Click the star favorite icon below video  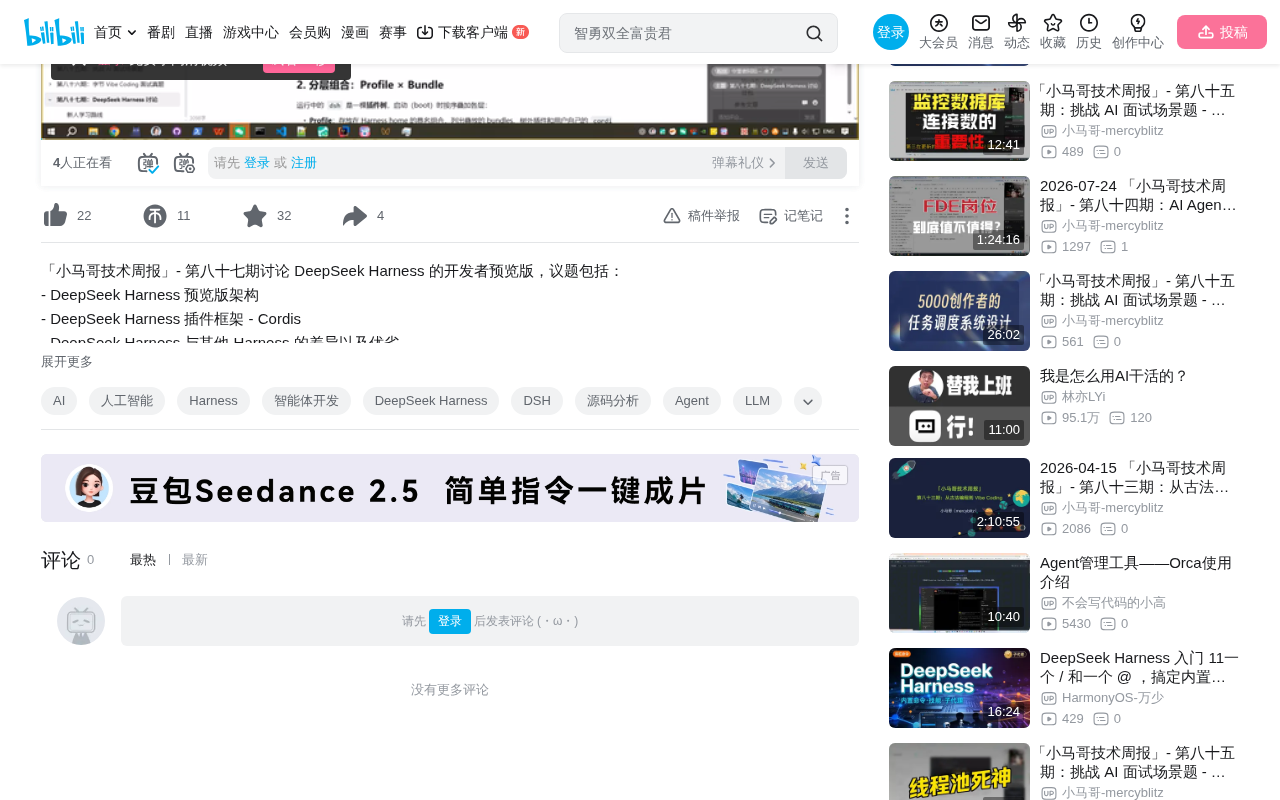[255, 216]
